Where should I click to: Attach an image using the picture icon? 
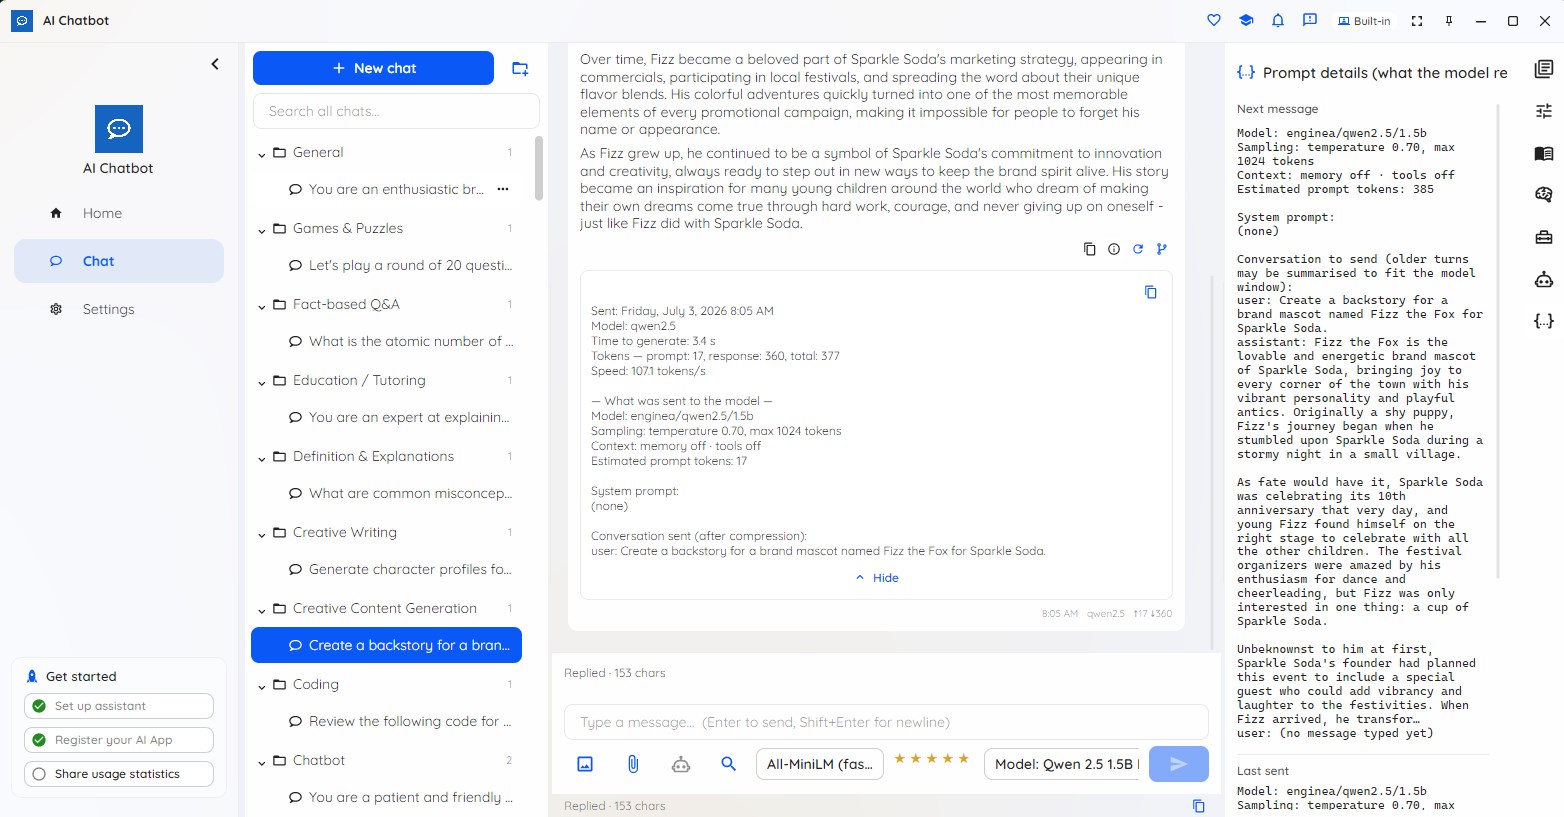pos(585,764)
